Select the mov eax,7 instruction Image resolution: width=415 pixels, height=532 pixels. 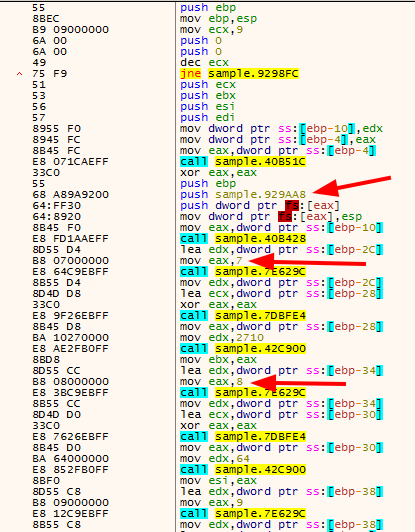211,261
